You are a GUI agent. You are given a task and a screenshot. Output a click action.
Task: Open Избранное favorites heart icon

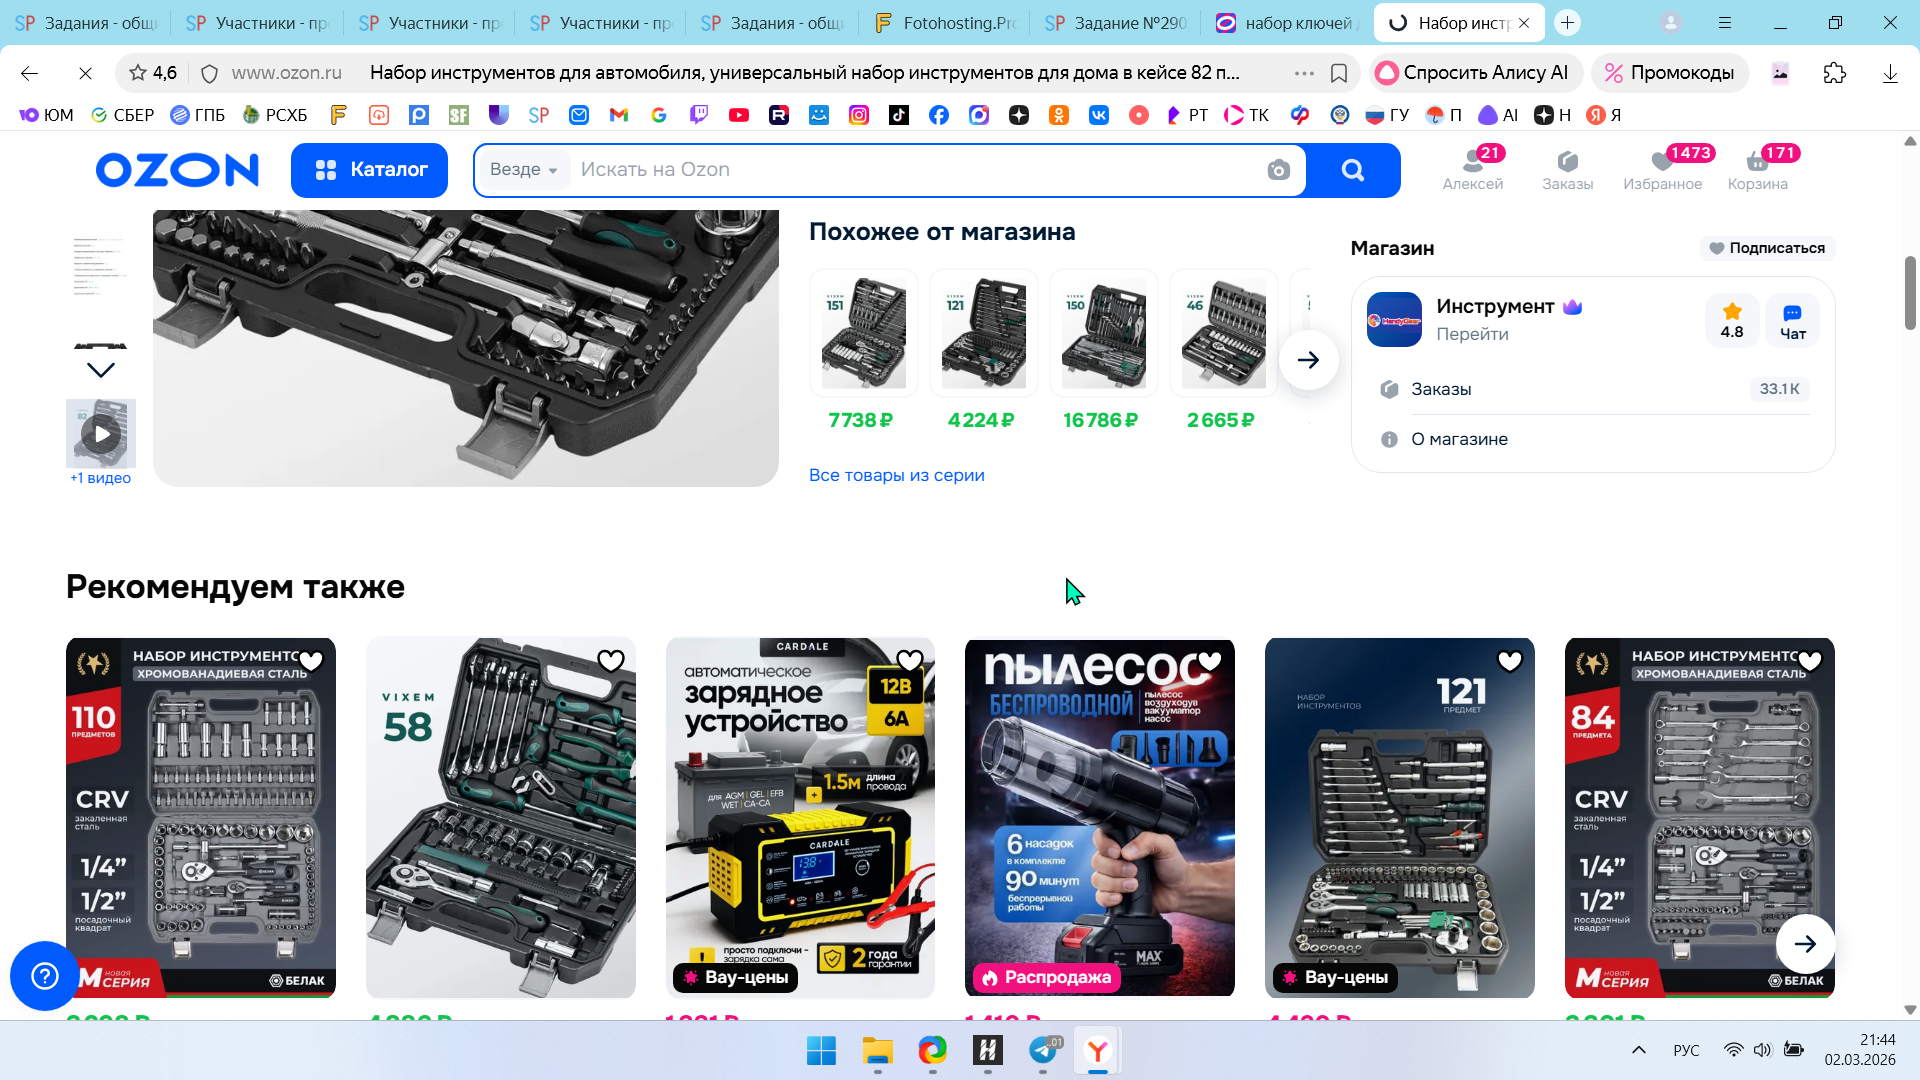[x=1662, y=169]
